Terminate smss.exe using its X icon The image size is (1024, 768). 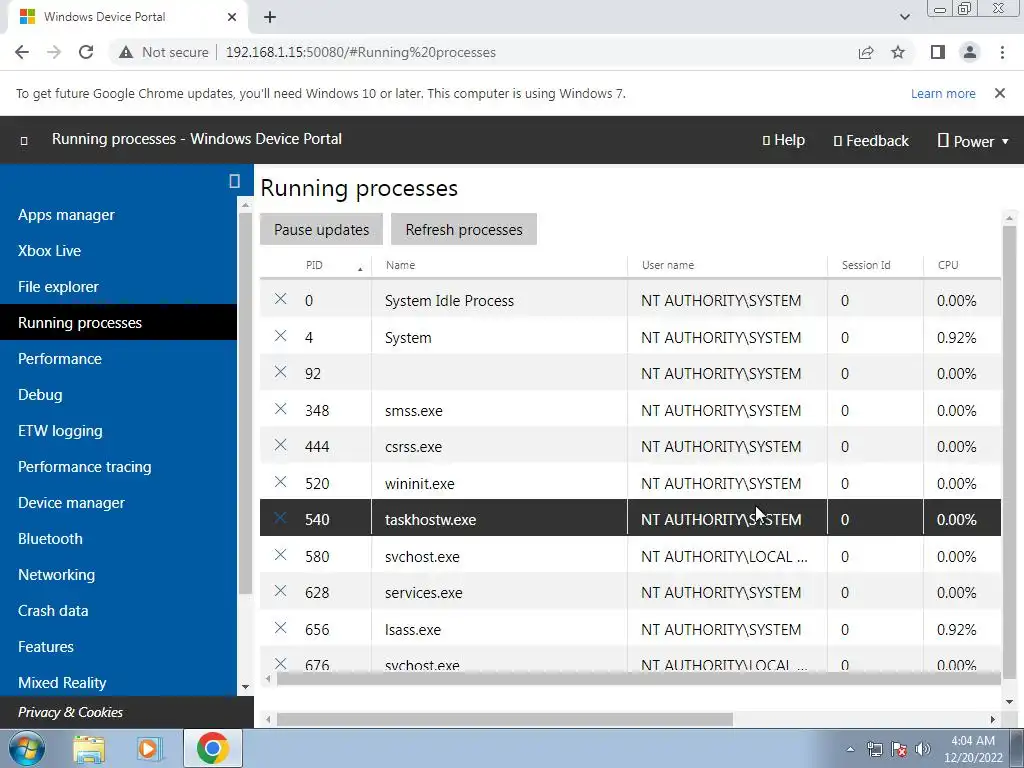[x=280, y=409]
